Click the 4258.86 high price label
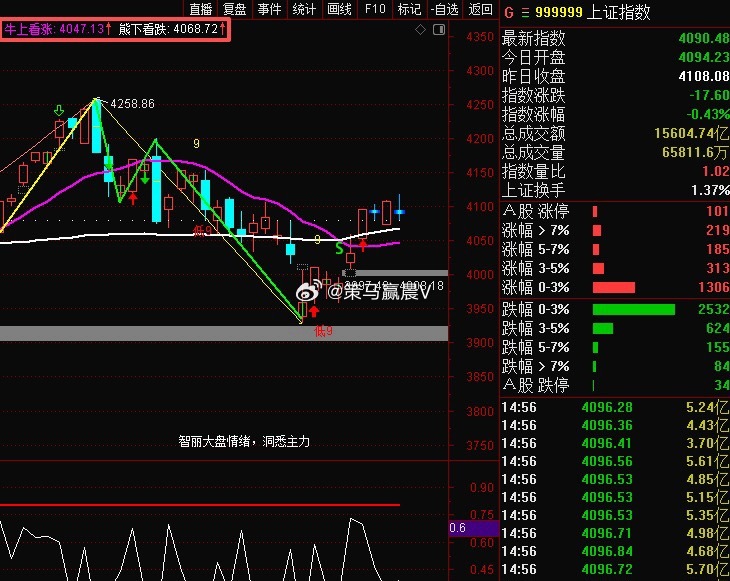 132,104
